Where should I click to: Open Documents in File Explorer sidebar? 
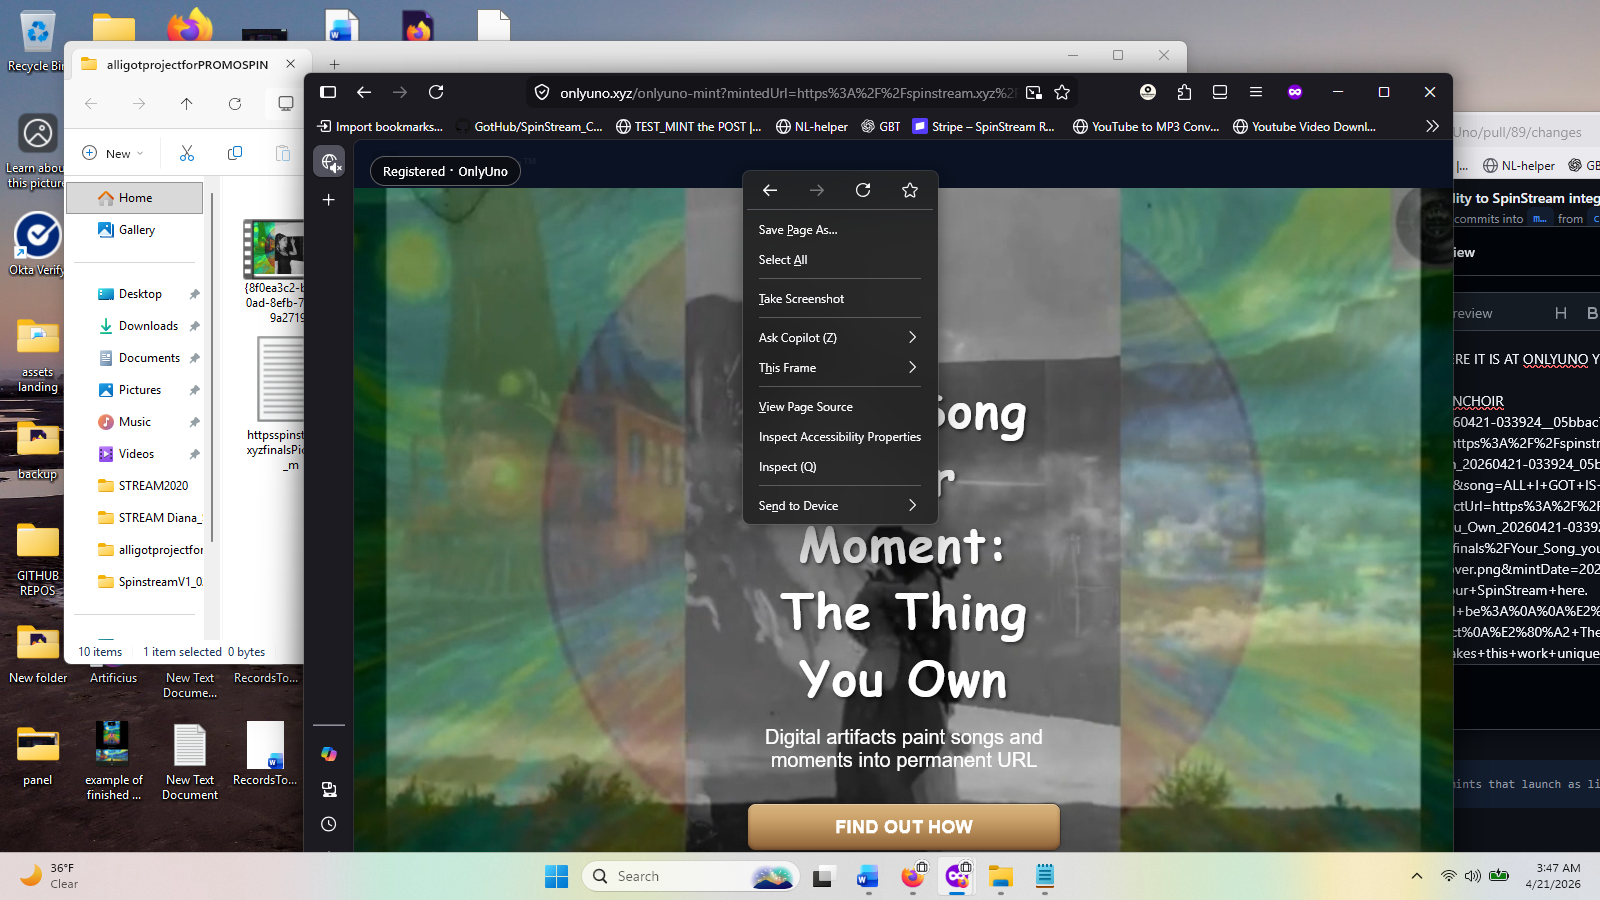[147, 358]
